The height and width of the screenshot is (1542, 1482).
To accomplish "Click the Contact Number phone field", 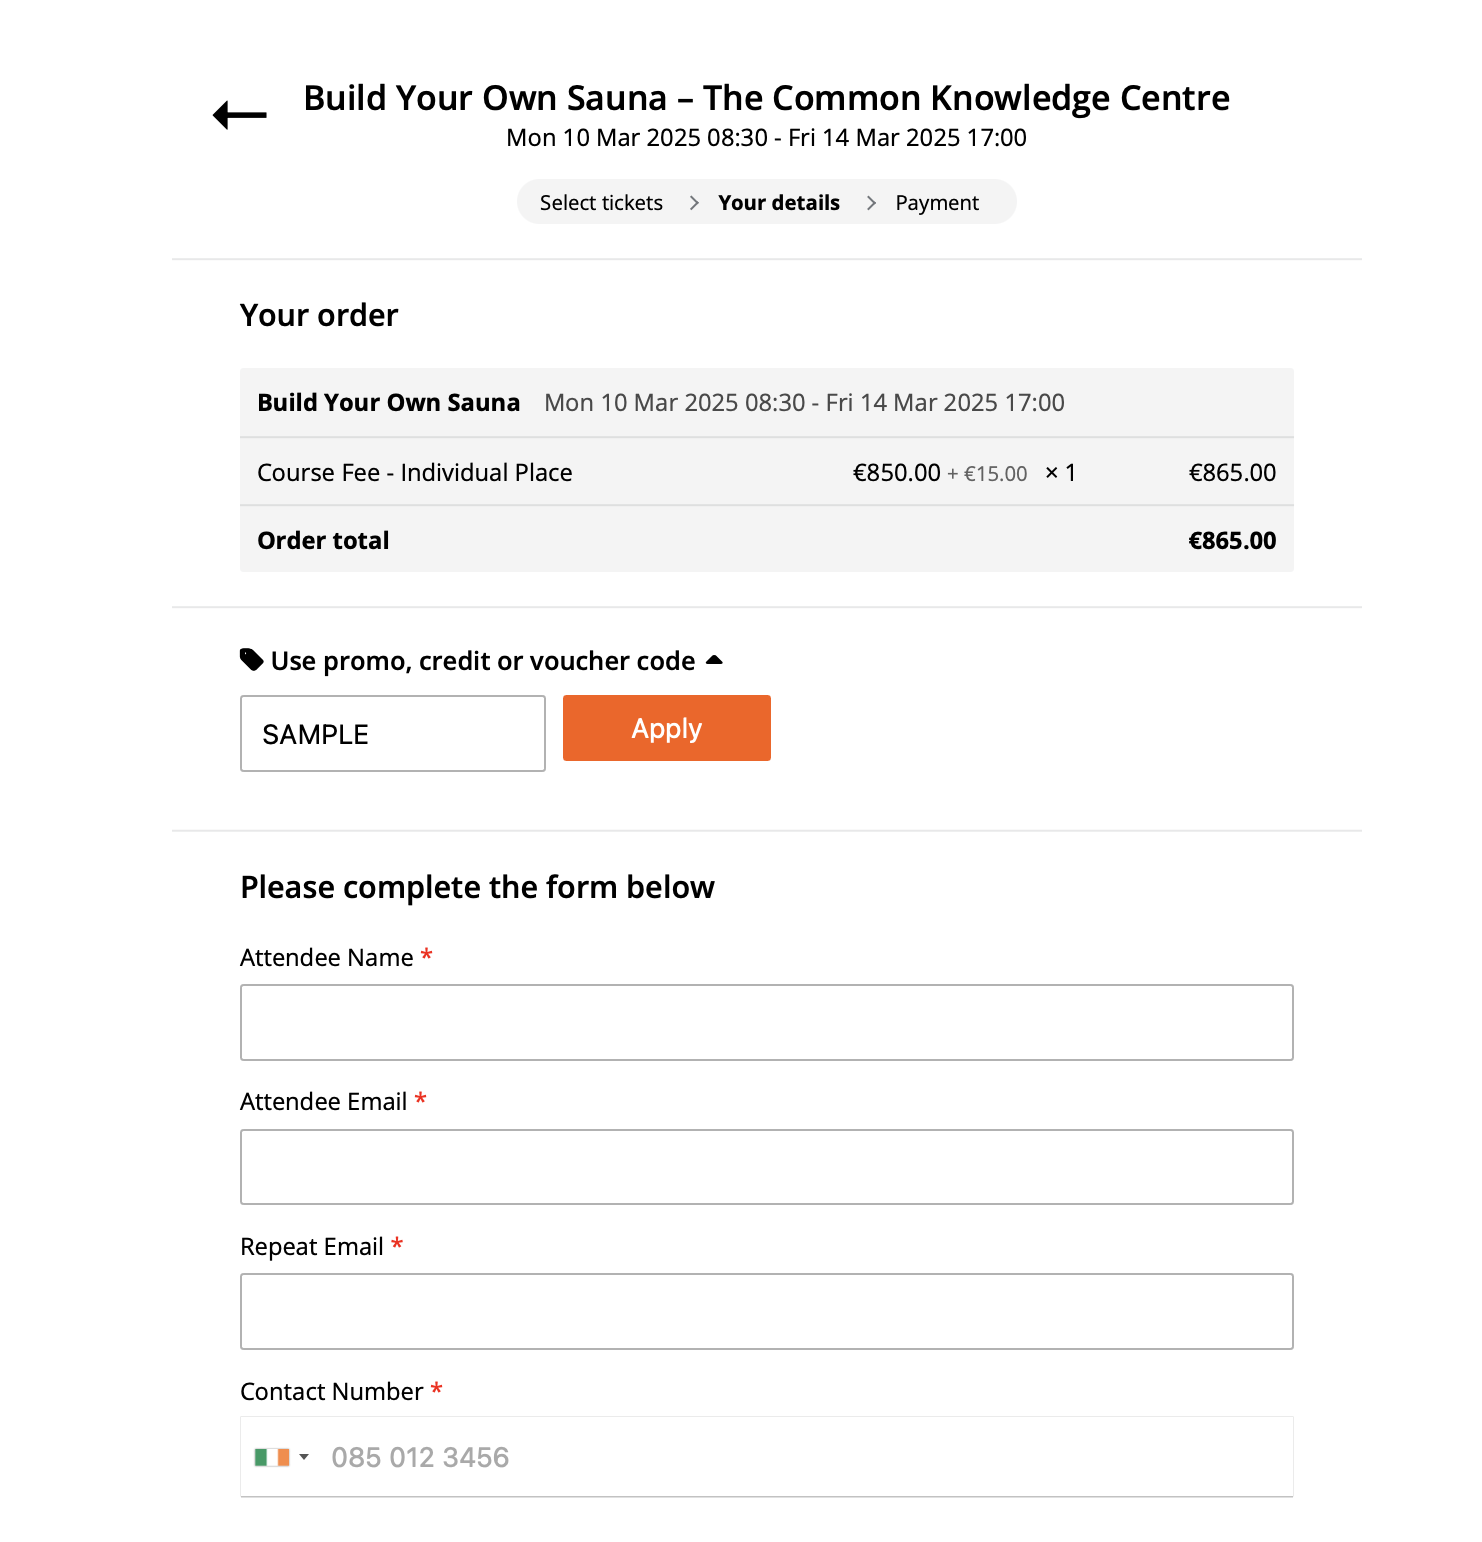I will coord(800,1457).
